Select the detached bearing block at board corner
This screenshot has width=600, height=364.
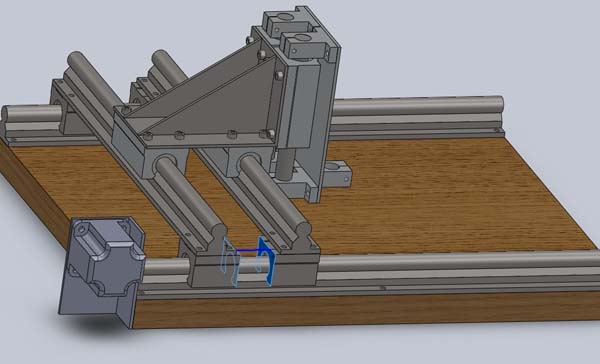102,271
